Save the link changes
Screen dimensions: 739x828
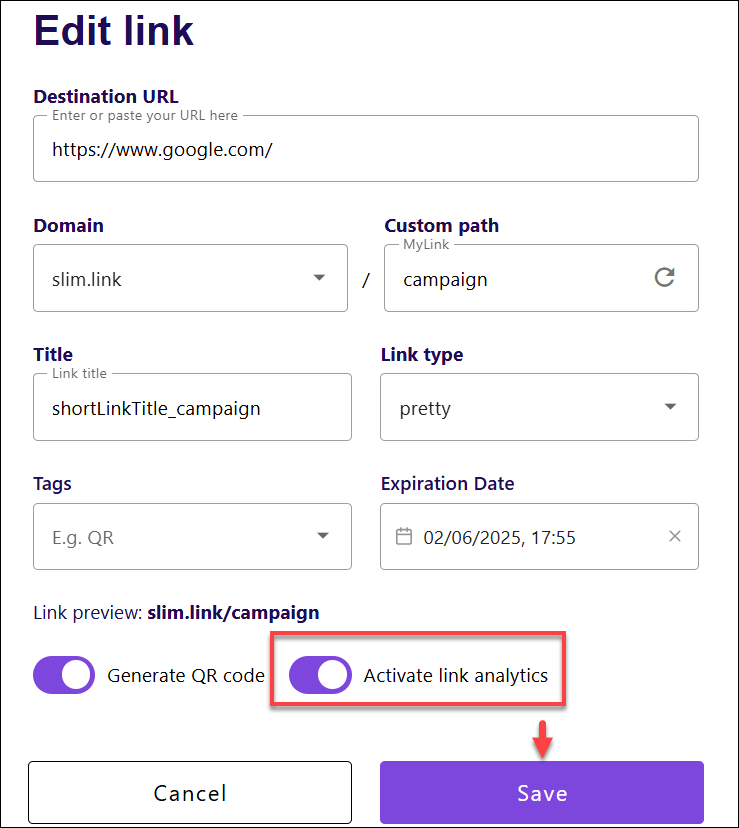click(x=542, y=793)
